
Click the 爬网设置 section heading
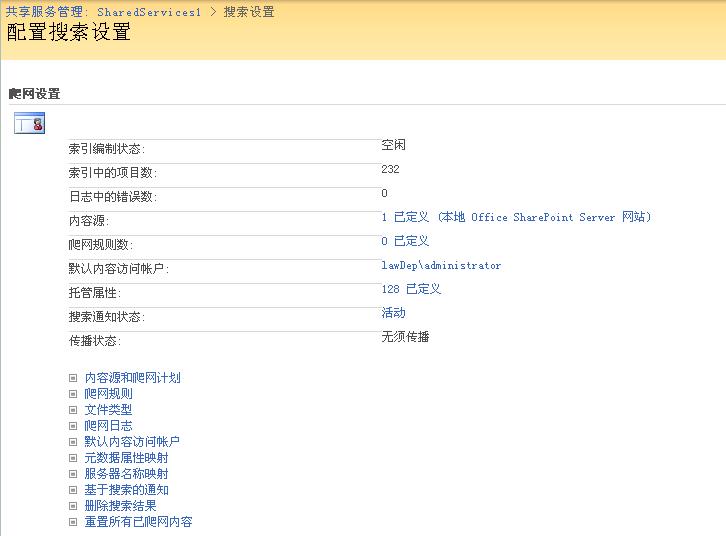34,94
